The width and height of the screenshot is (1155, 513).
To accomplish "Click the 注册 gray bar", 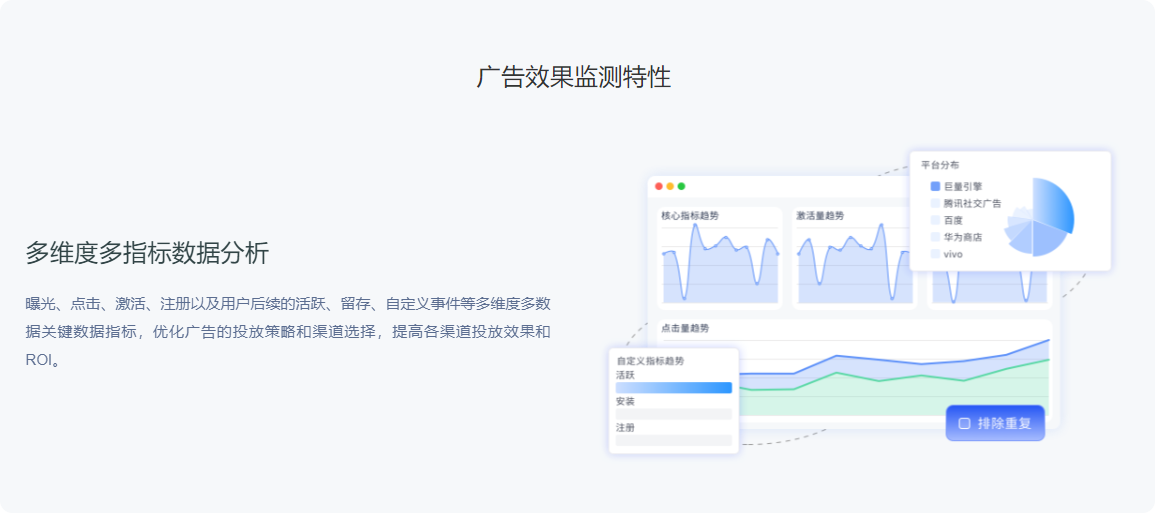I will point(674,440).
